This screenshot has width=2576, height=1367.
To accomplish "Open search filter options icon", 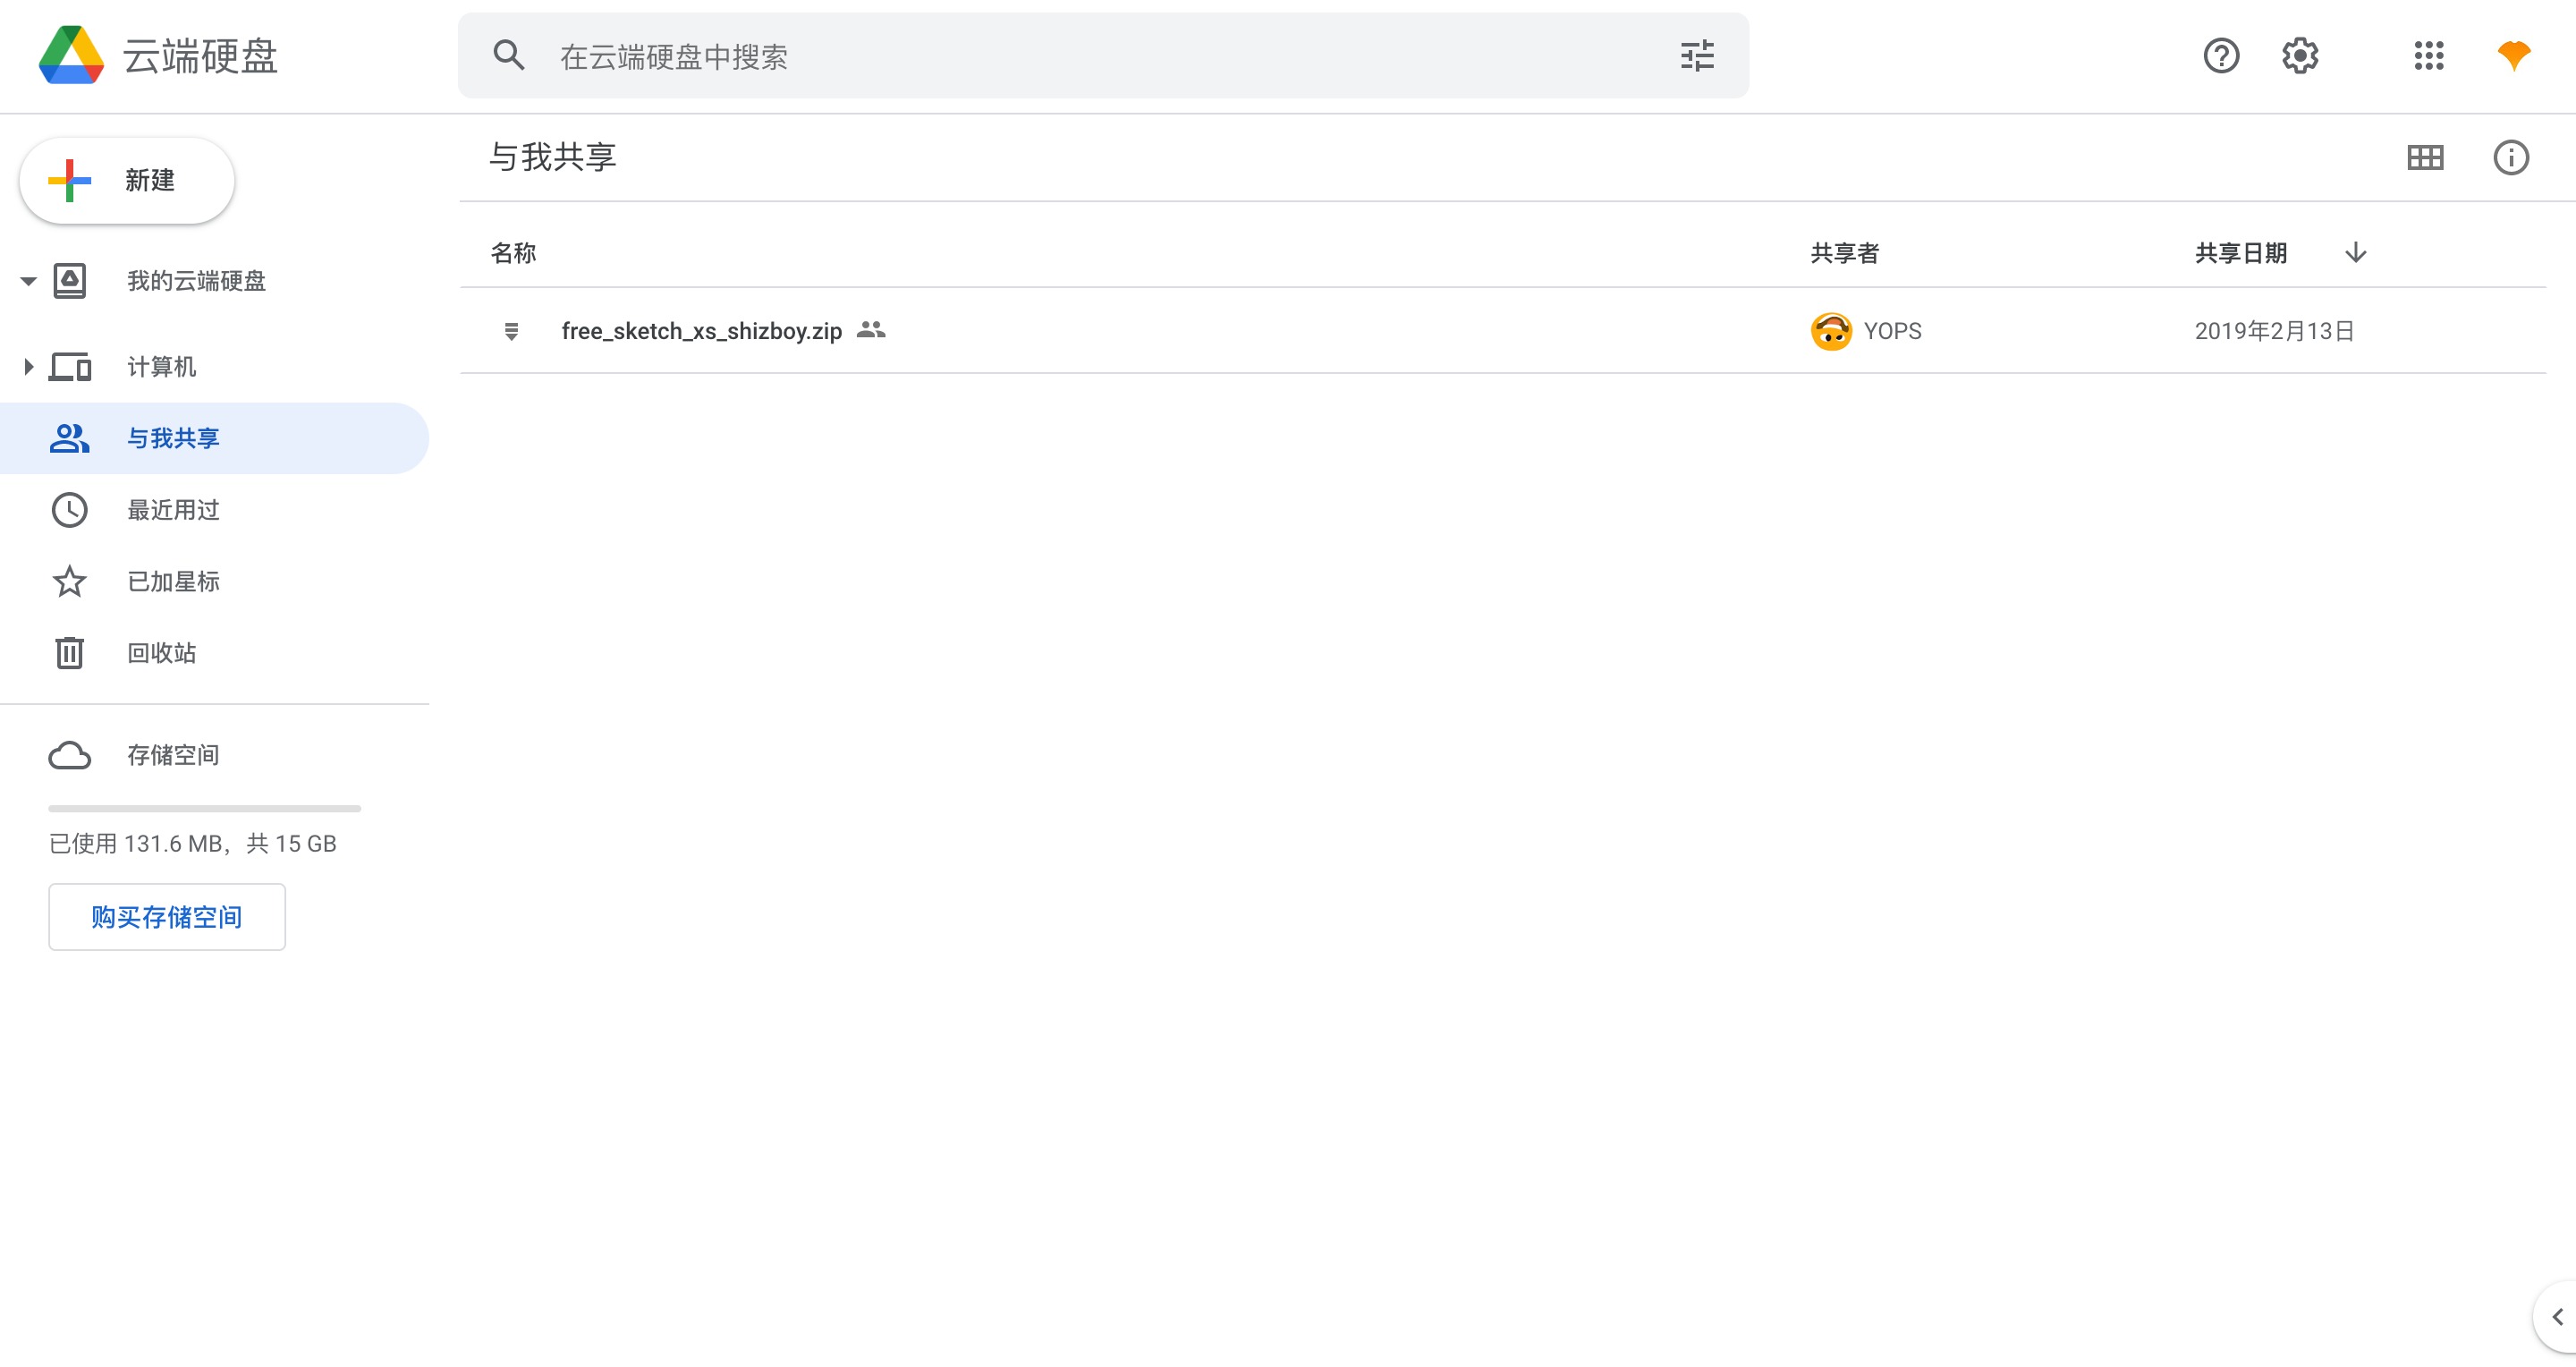I will (1697, 55).
